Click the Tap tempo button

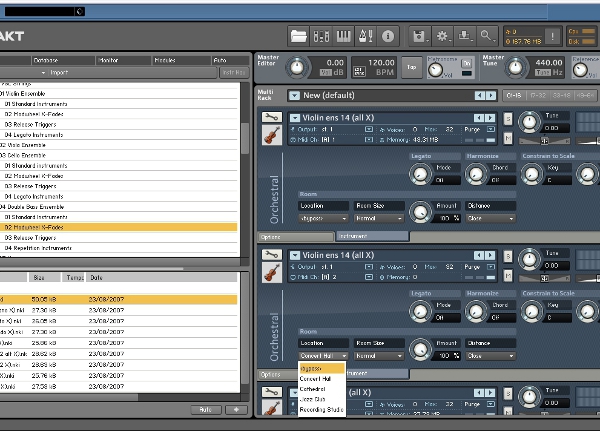tap(411, 67)
